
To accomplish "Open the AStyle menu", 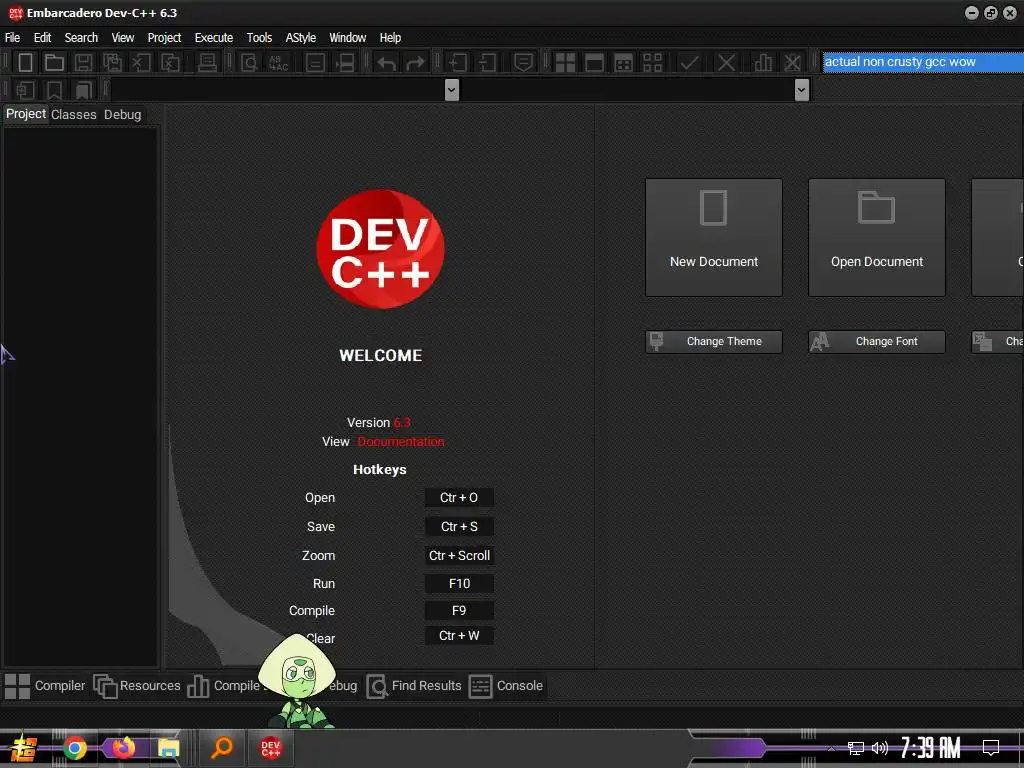I will click(x=300, y=38).
